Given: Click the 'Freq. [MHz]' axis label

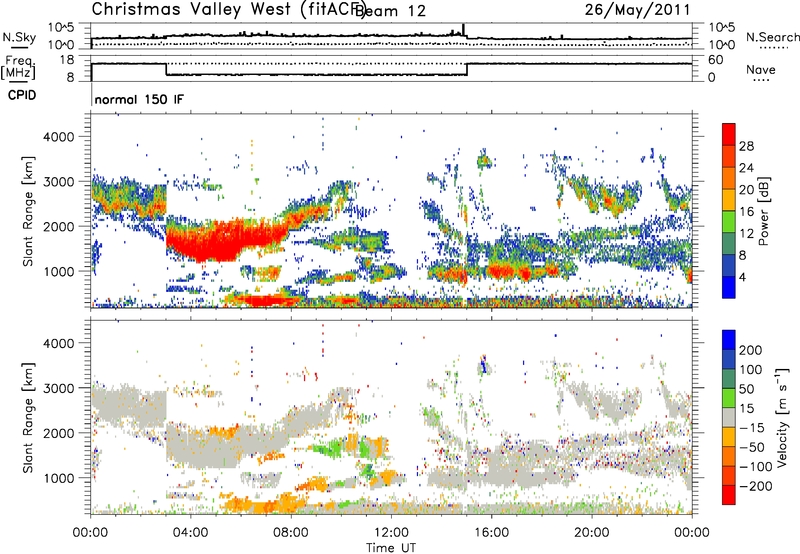Looking at the screenshot, I should [x=19, y=67].
